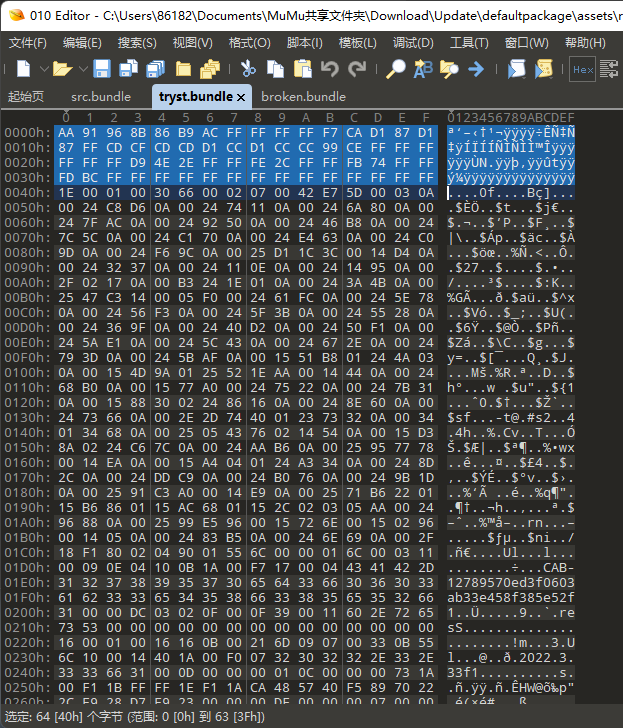
Task: Click byte 1E at row 0040h
Action: (x=66, y=193)
